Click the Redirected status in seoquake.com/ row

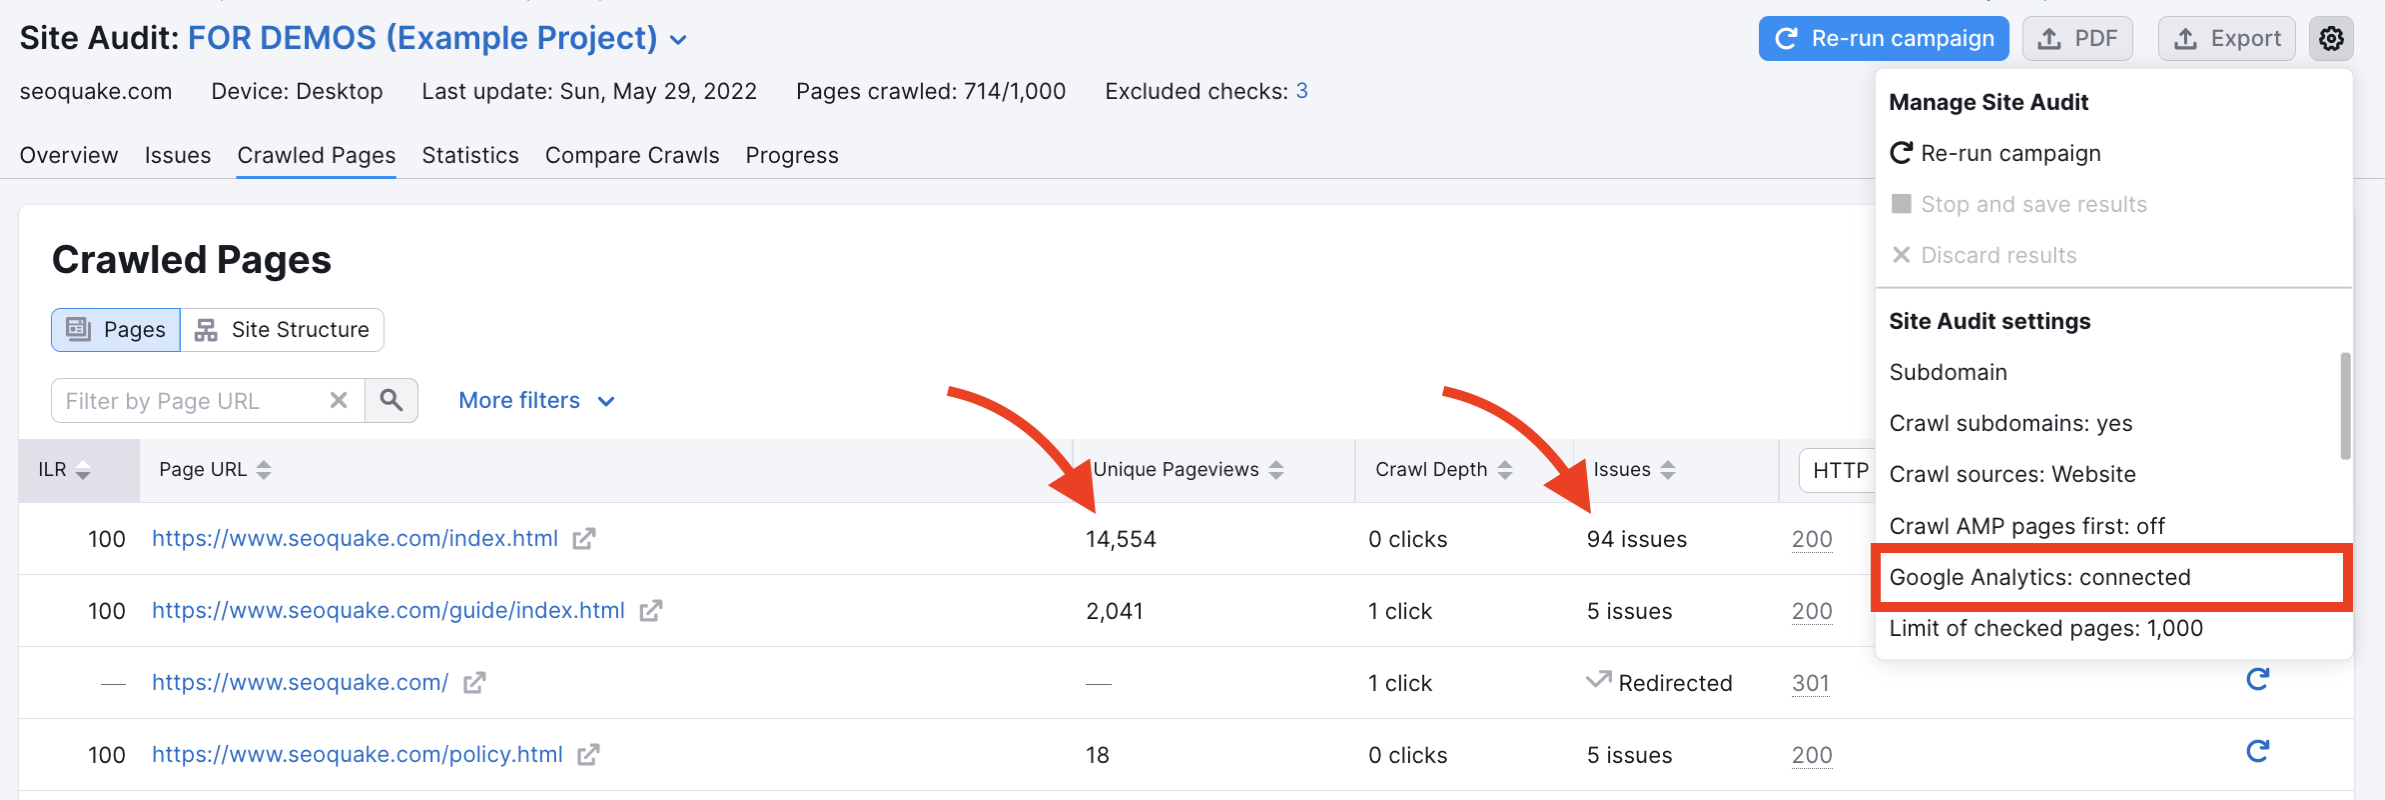click(1660, 683)
